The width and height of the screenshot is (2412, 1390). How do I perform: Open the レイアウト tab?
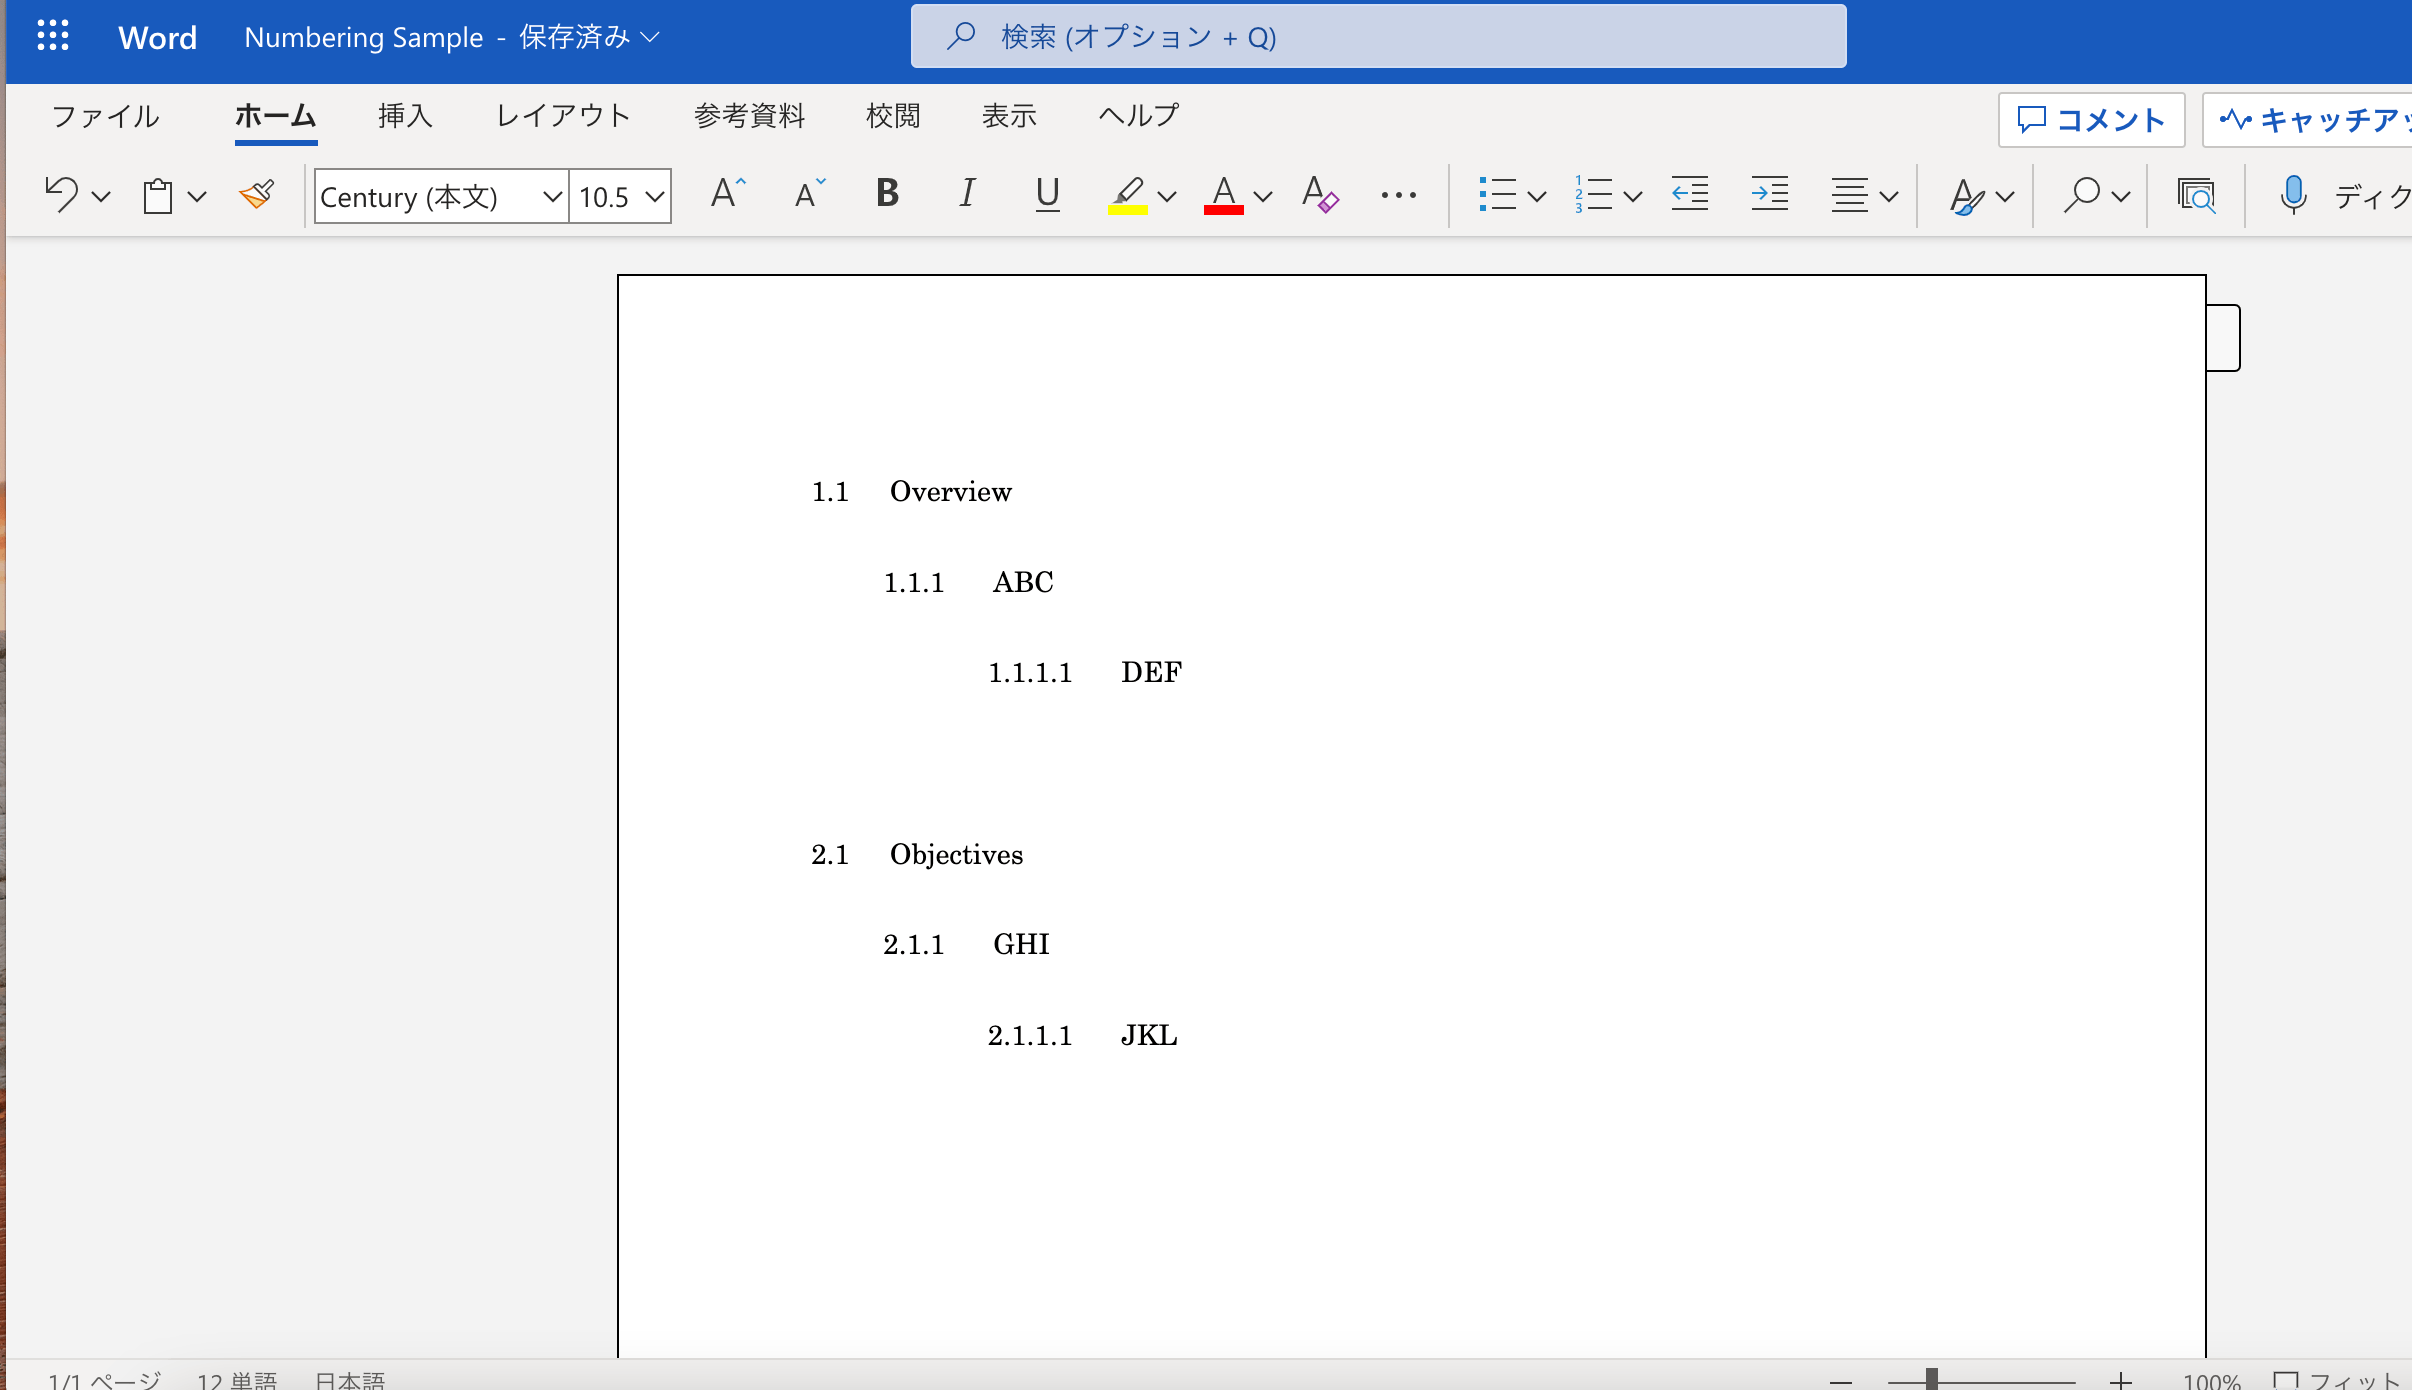[x=563, y=116]
